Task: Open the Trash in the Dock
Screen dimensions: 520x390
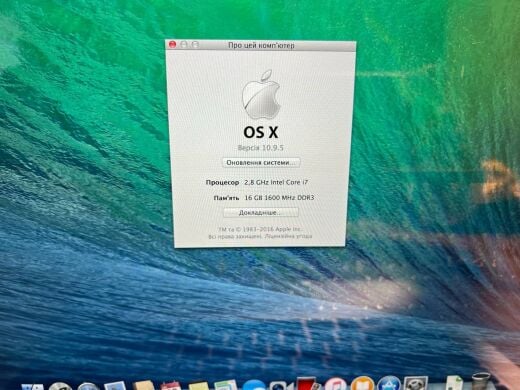Action: (481, 382)
